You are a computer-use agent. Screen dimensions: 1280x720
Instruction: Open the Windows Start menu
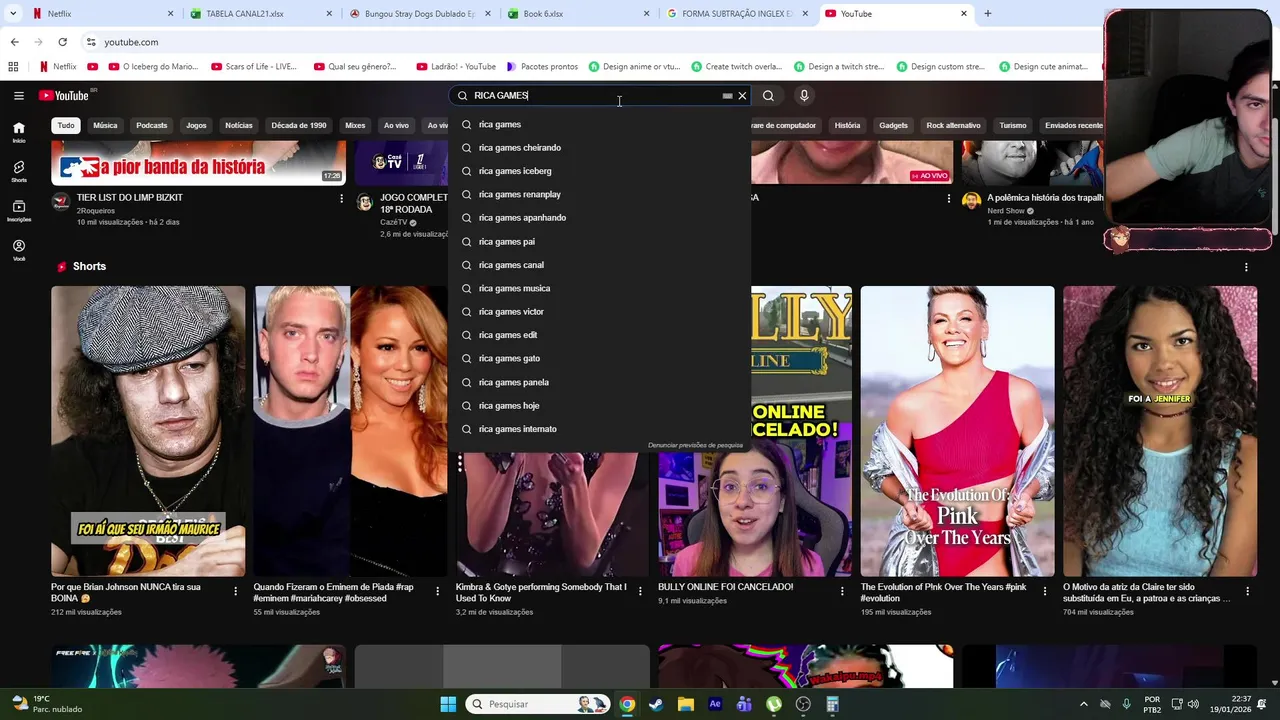pos(448,704)
